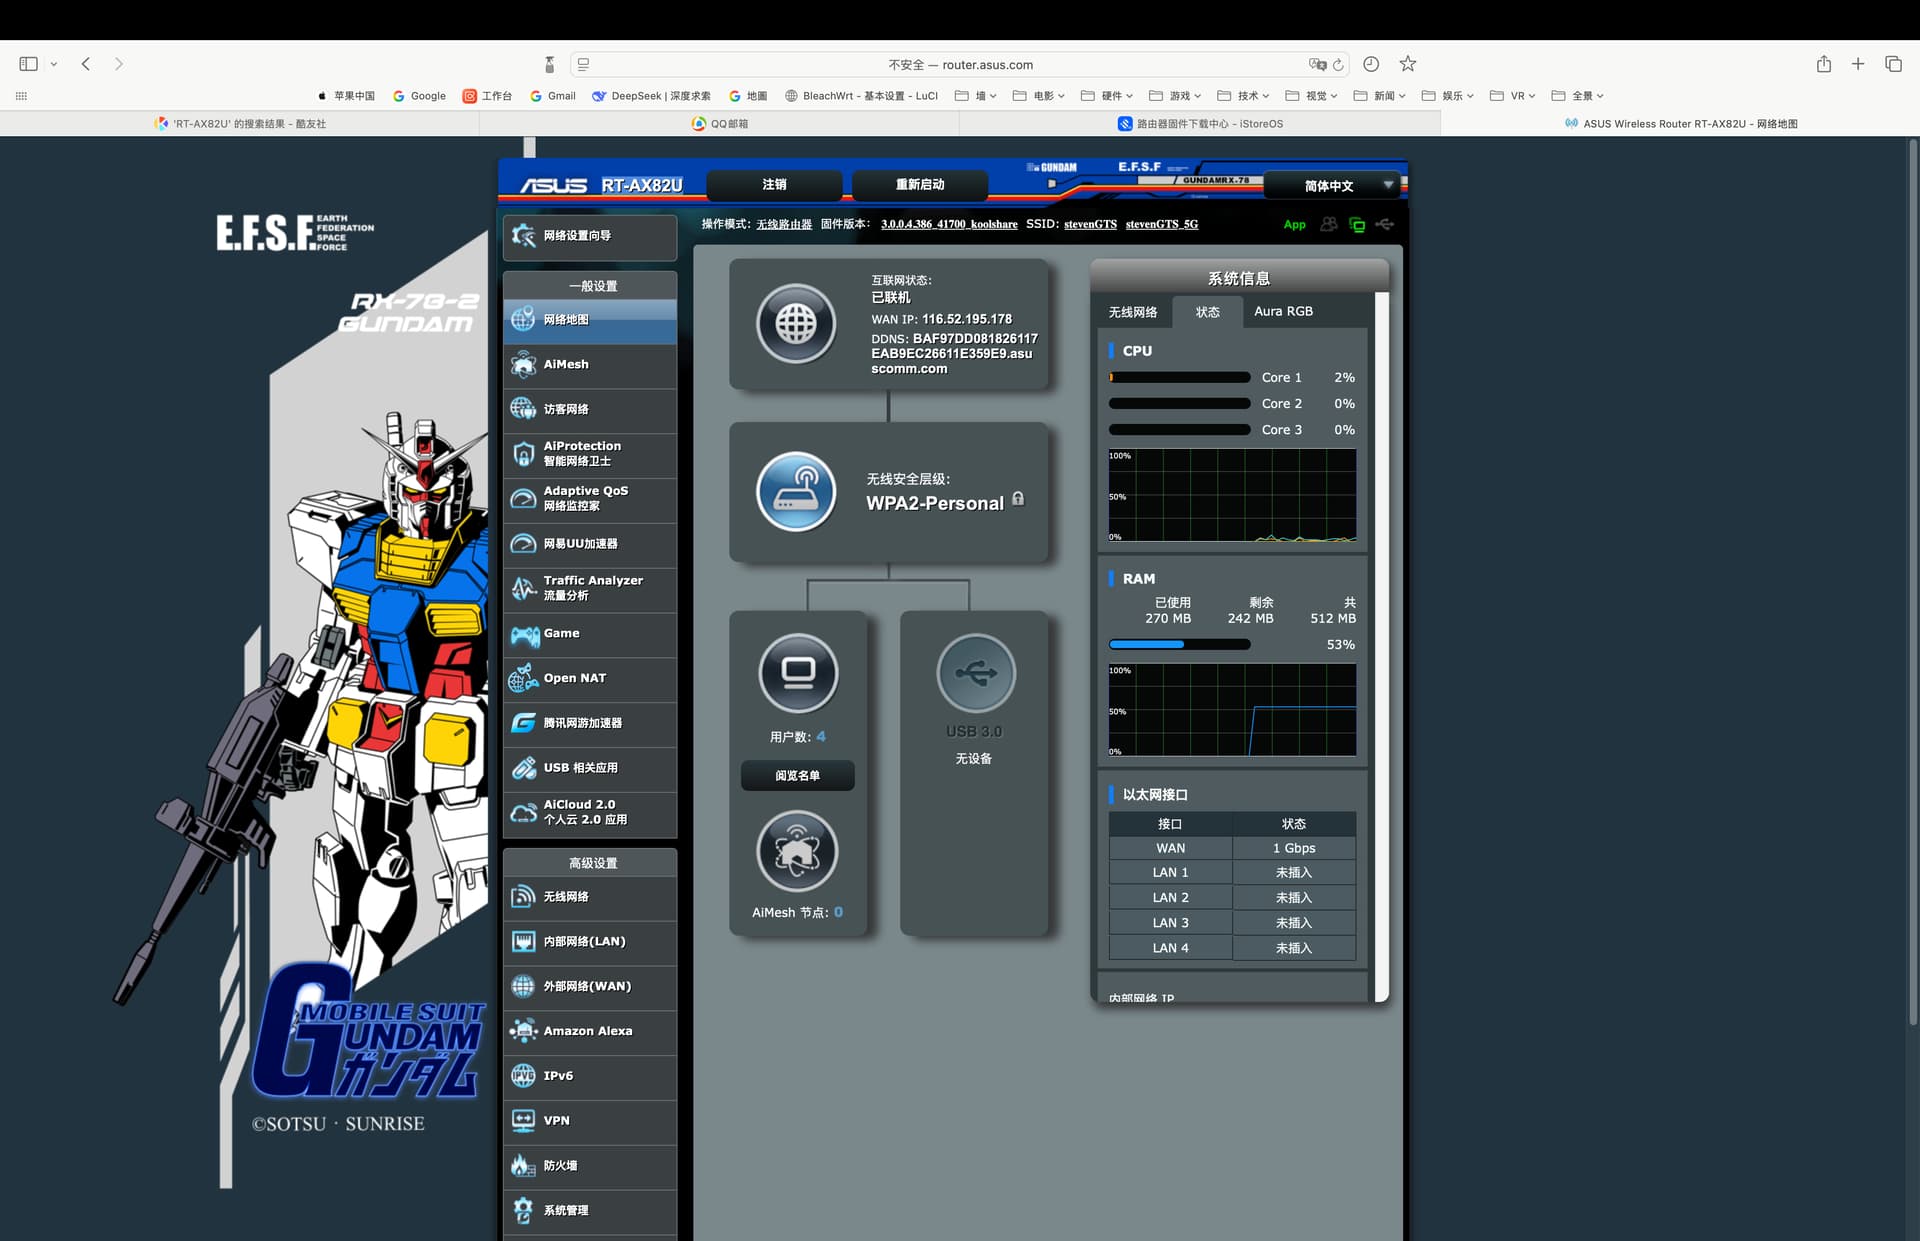The width and height of the screenshot is (1920, 1241).
Task: Switch to the 无线网络 tab
Action: [1132, 312]
